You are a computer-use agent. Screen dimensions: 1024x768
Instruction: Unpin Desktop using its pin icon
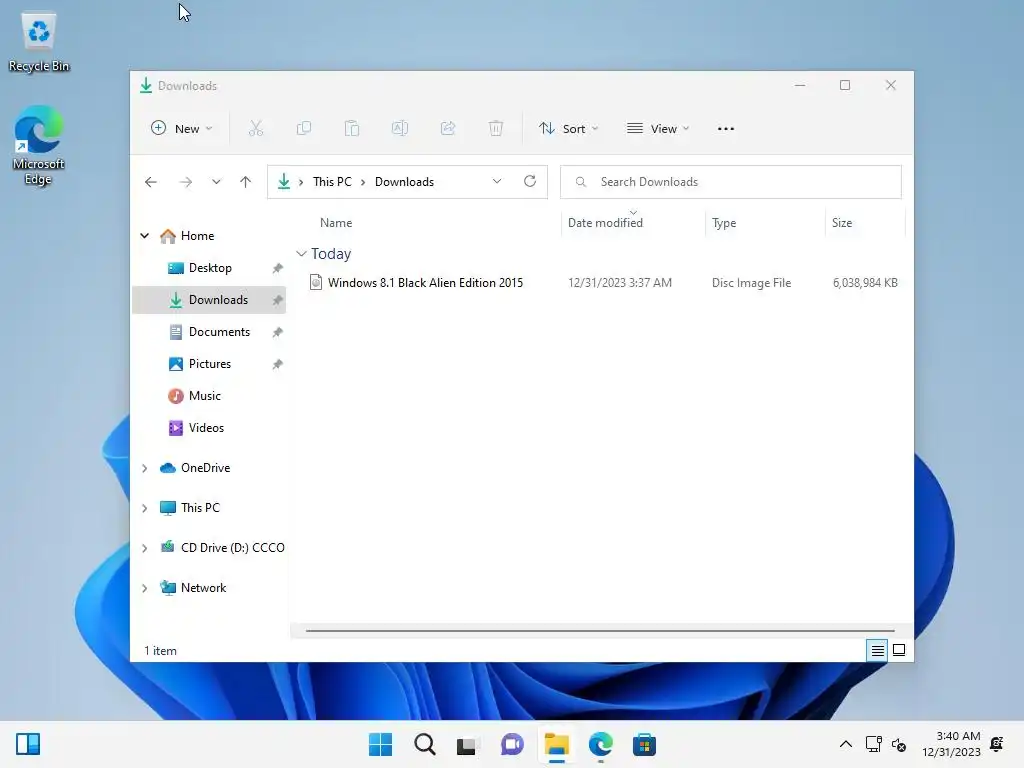(278, 268)
